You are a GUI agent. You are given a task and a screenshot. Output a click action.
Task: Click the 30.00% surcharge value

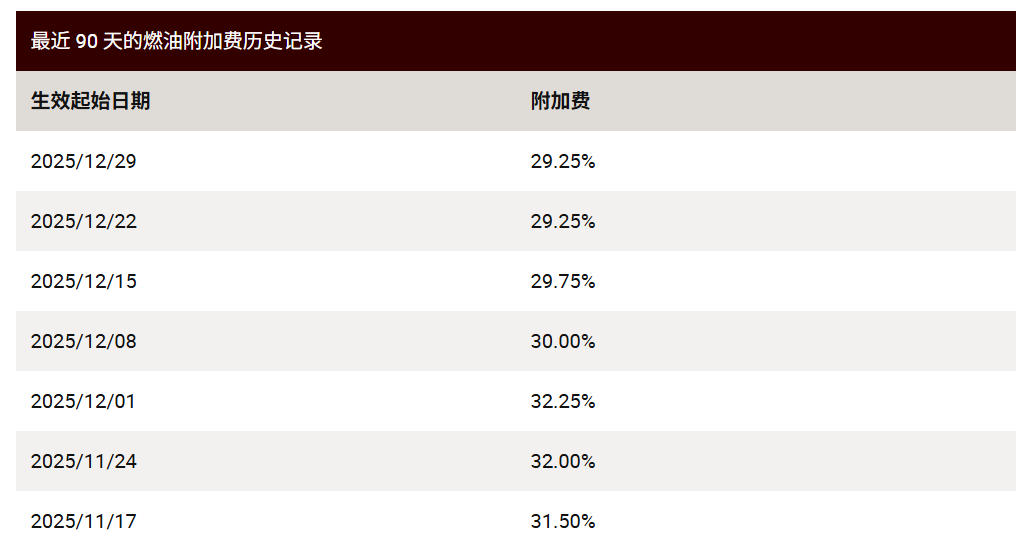click(x=563, y=341)
